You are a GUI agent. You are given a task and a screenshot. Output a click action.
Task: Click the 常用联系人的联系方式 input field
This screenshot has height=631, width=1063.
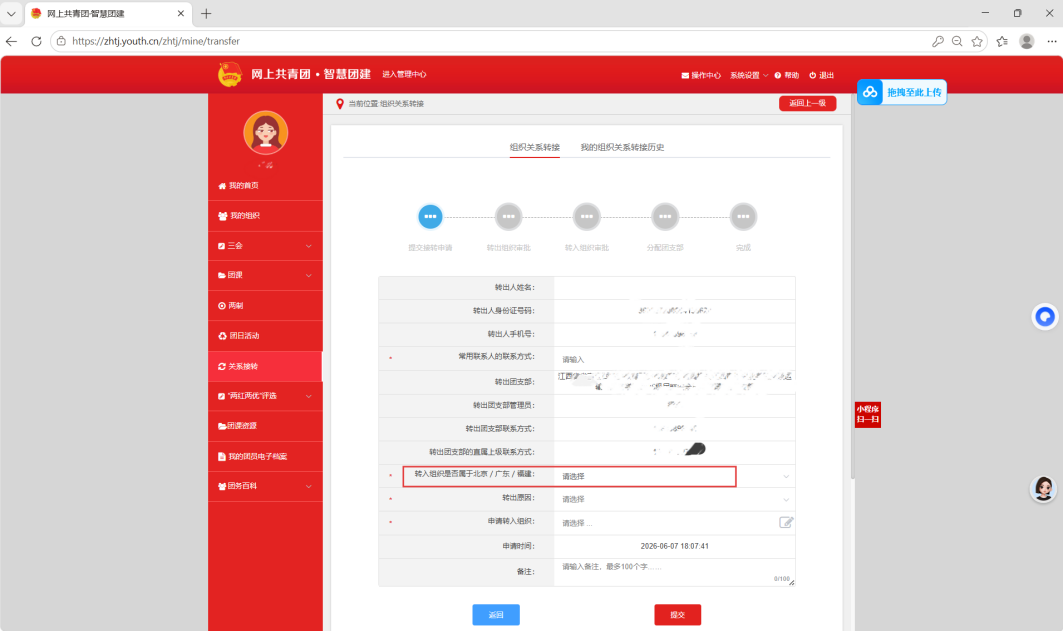(675, 359)
